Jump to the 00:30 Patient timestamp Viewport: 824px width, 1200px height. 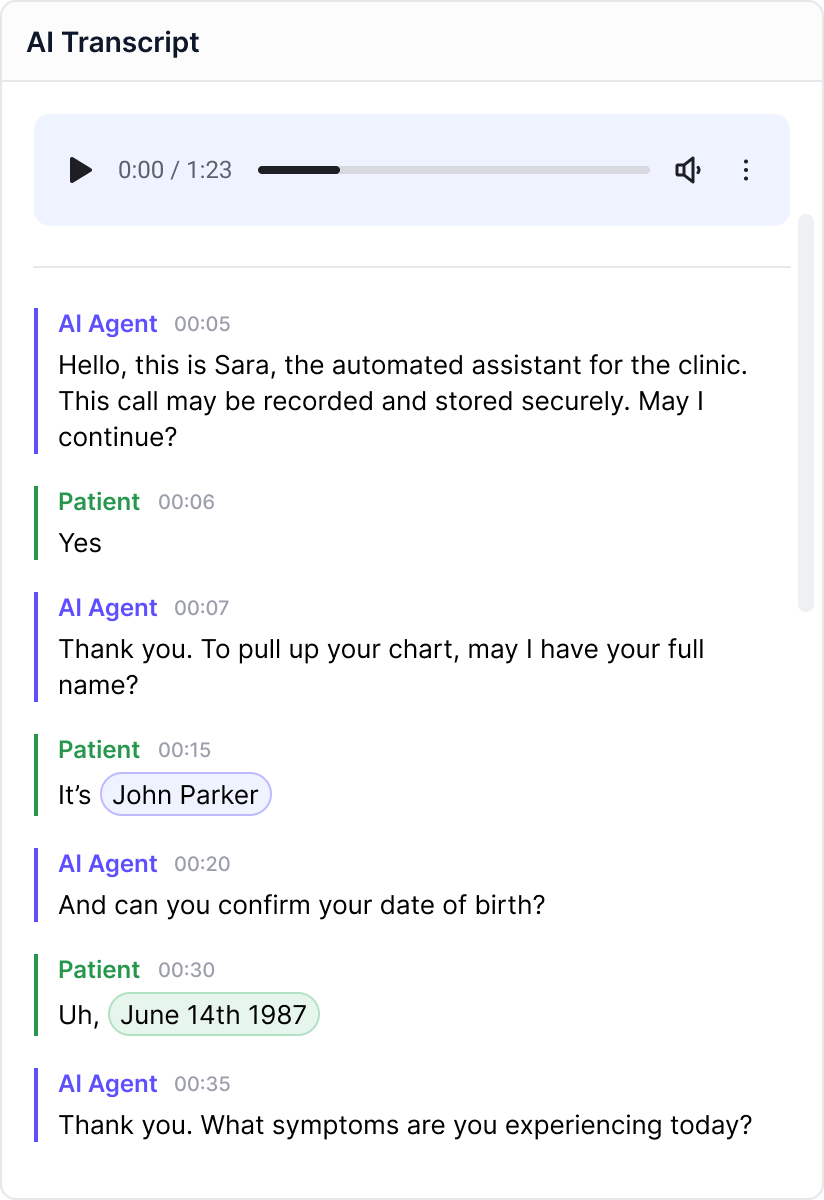186,970
